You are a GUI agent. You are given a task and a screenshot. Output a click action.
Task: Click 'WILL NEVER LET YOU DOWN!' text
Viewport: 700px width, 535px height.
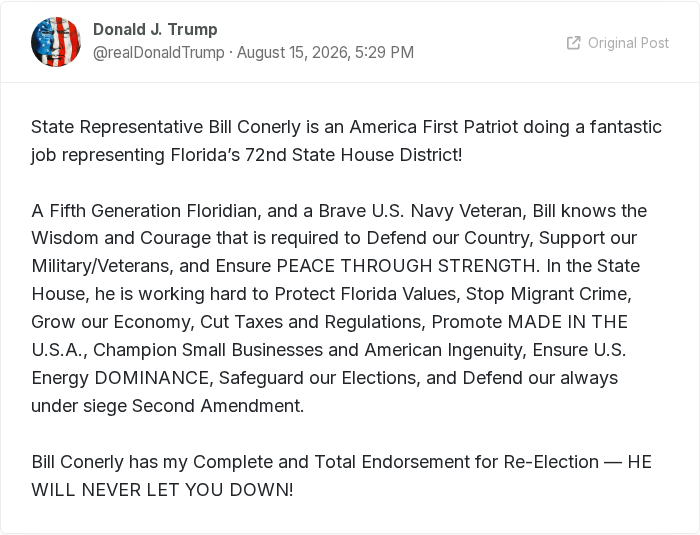(x=162, y=490)
